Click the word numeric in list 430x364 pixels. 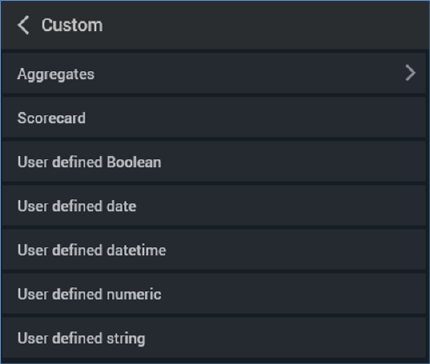coord(134,294)
